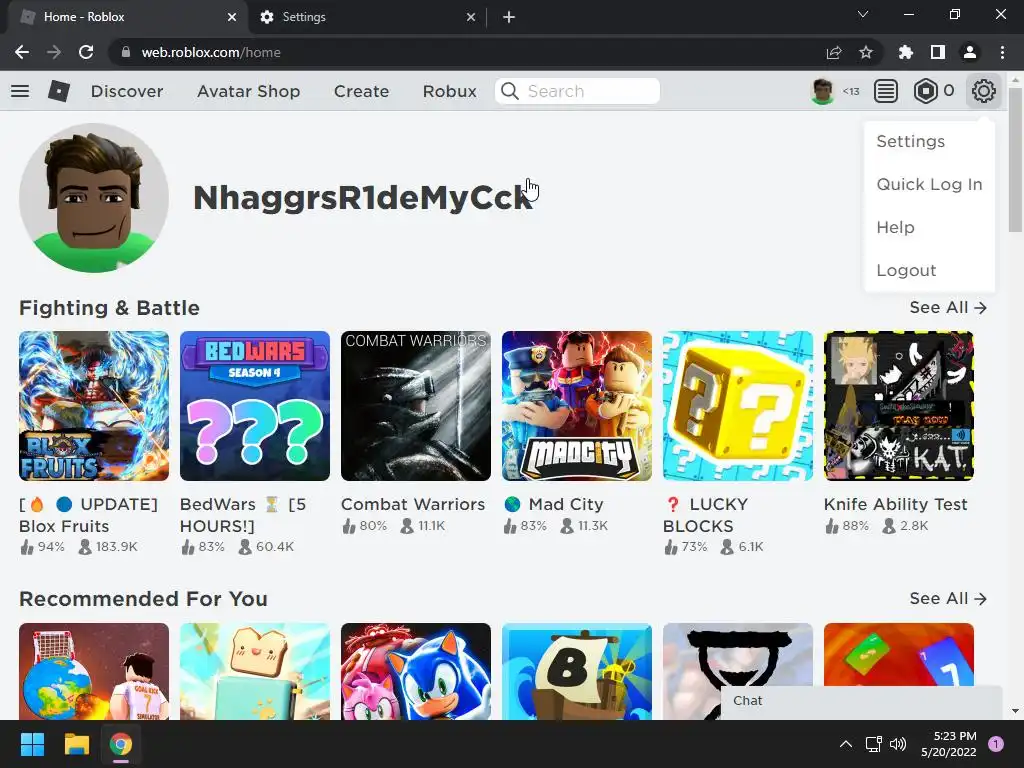Open the Chrome extensions puzzle icon
Viewport: 1024px width, 768px height.
tap(906, 52)
